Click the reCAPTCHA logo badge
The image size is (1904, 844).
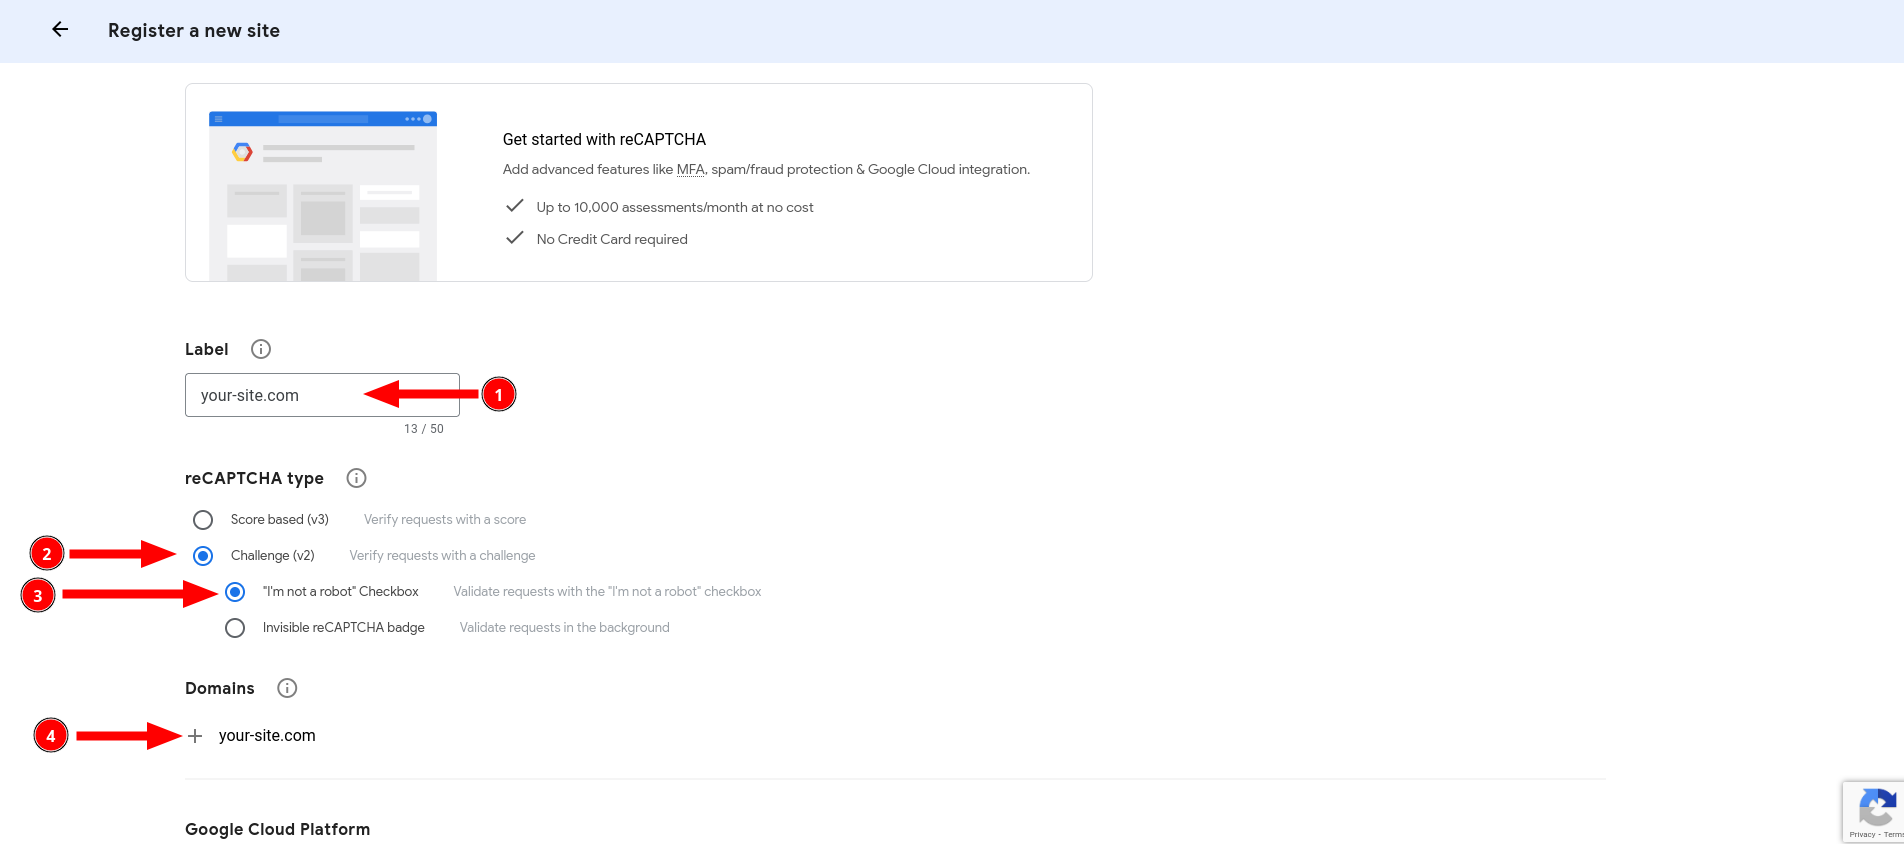tap(1876, 807)
